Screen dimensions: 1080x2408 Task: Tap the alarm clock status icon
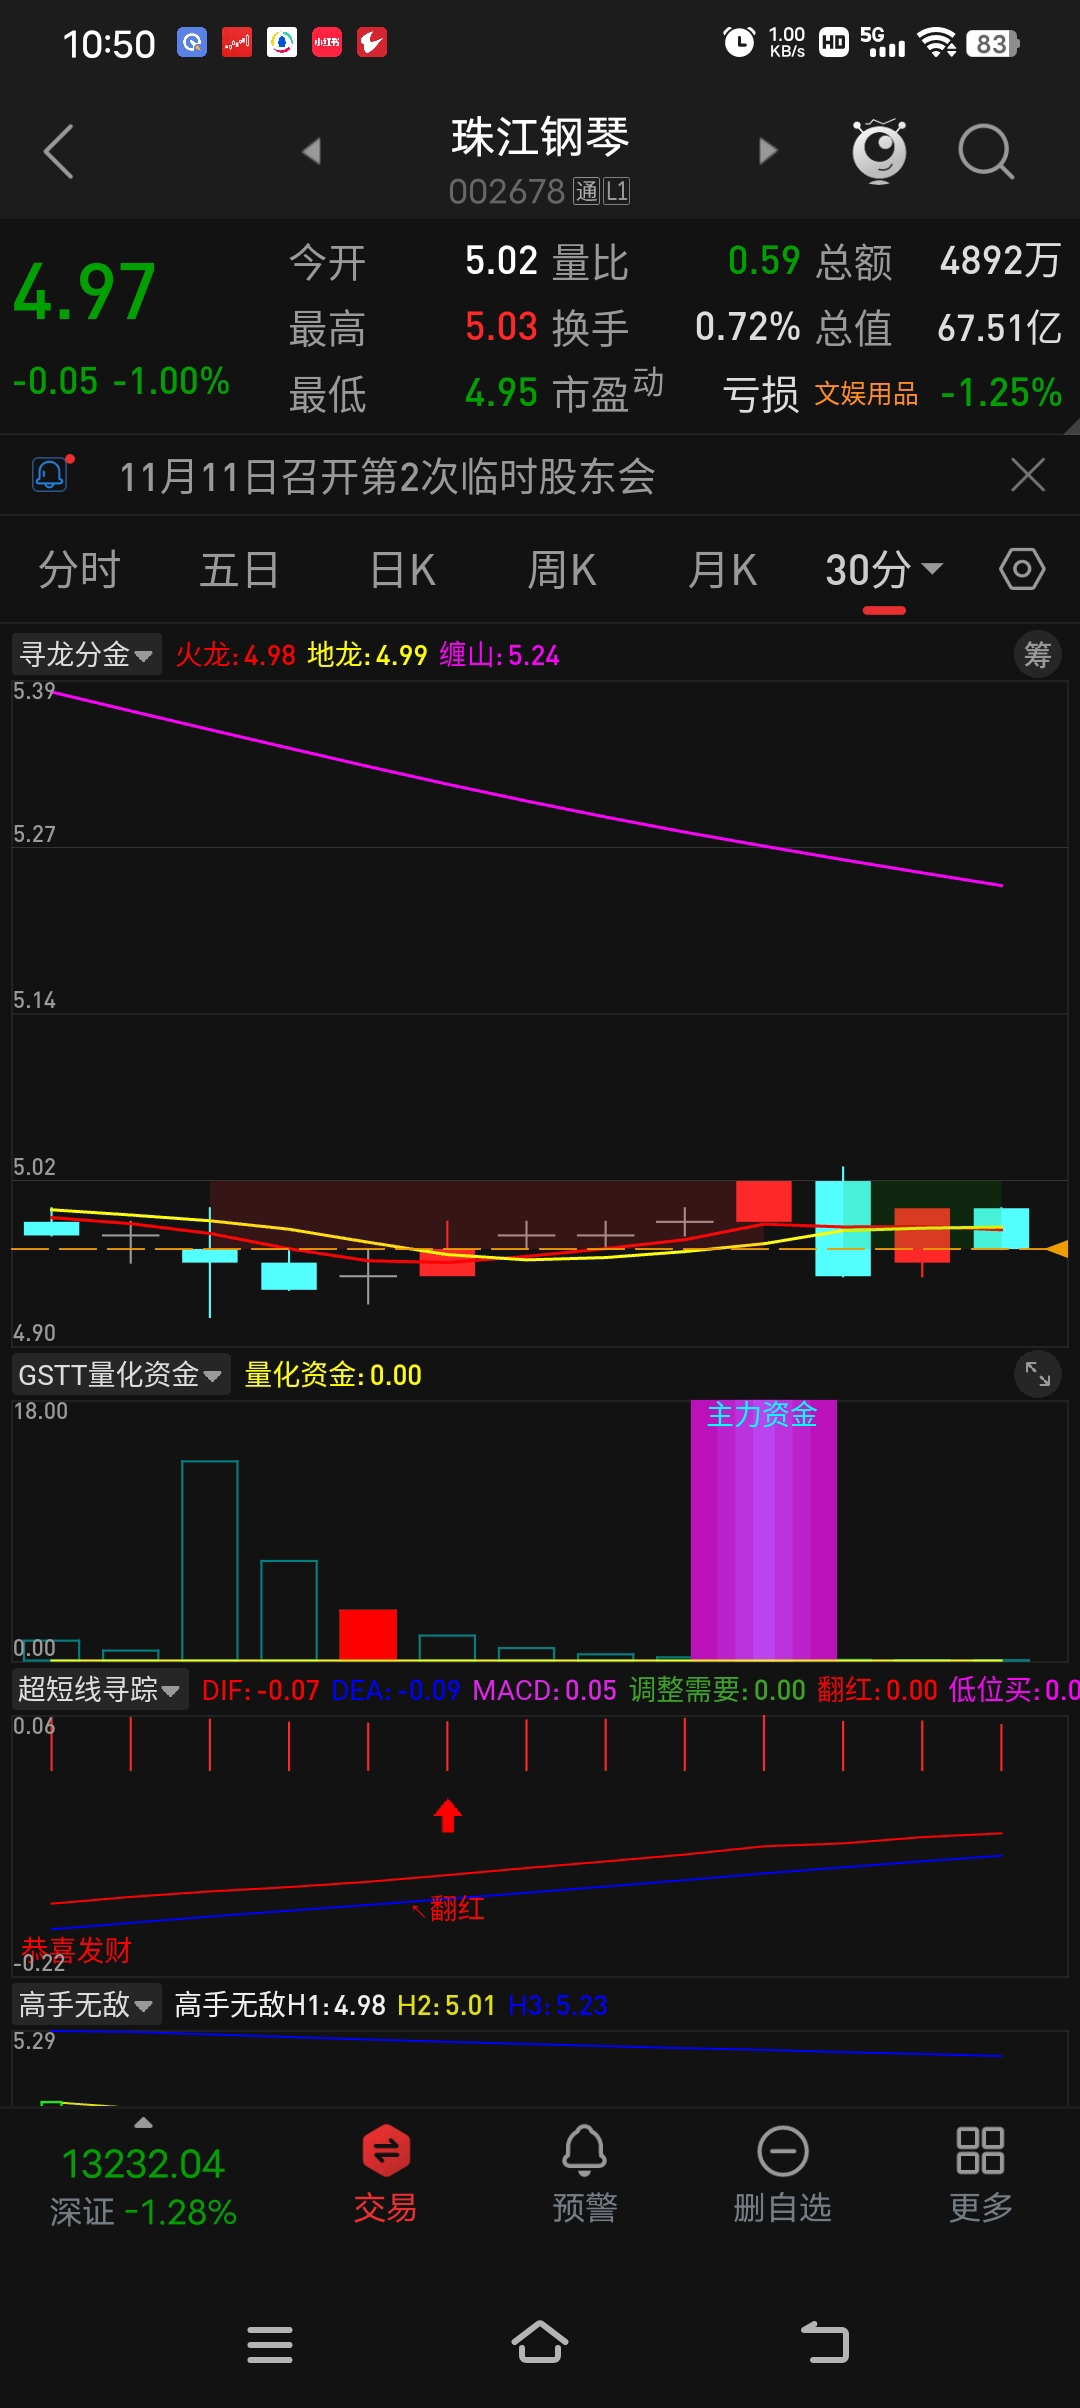(x=739, y=42)
